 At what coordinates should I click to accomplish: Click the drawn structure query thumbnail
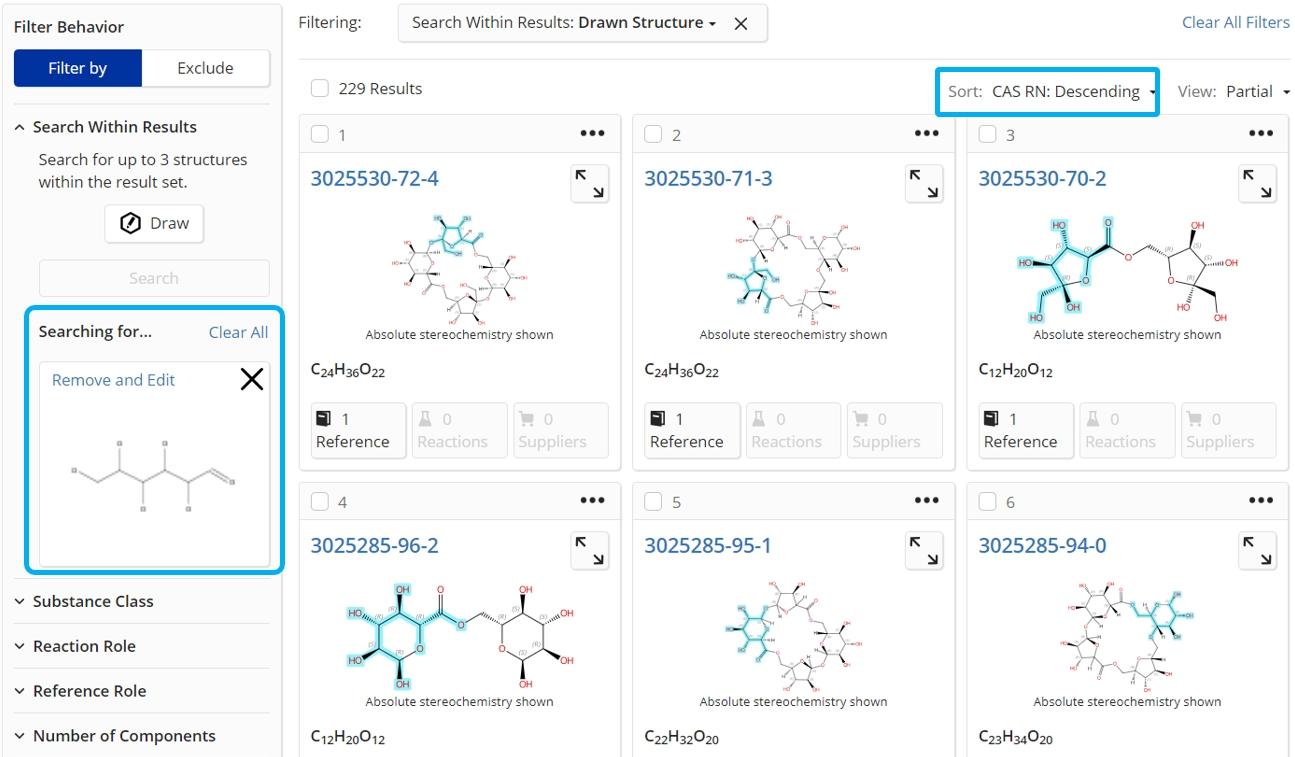tap(153, 476)
